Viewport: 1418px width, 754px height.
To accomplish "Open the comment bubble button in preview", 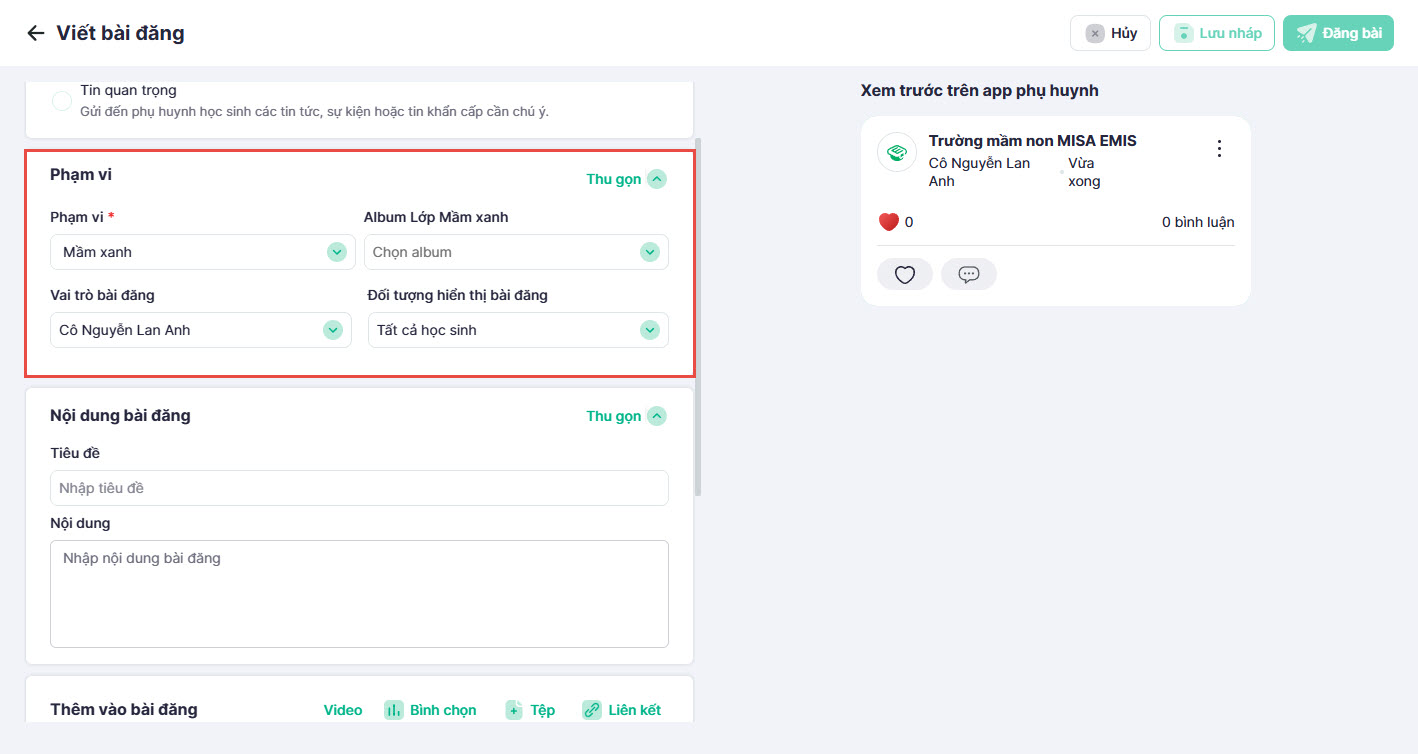I will tap(968, 275).
